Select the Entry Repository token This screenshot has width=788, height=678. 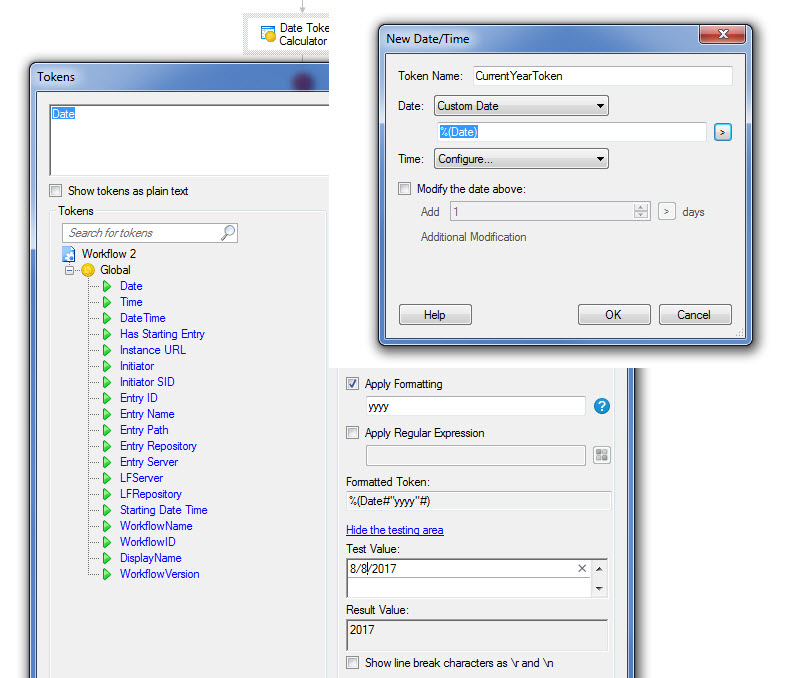coord(158,446)
